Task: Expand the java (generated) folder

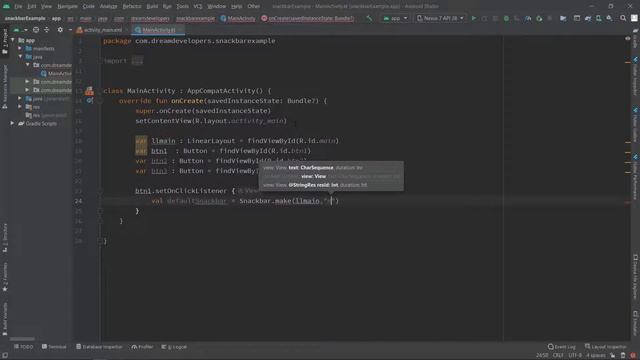Action: pyautogui.click(x=20, y=98)
